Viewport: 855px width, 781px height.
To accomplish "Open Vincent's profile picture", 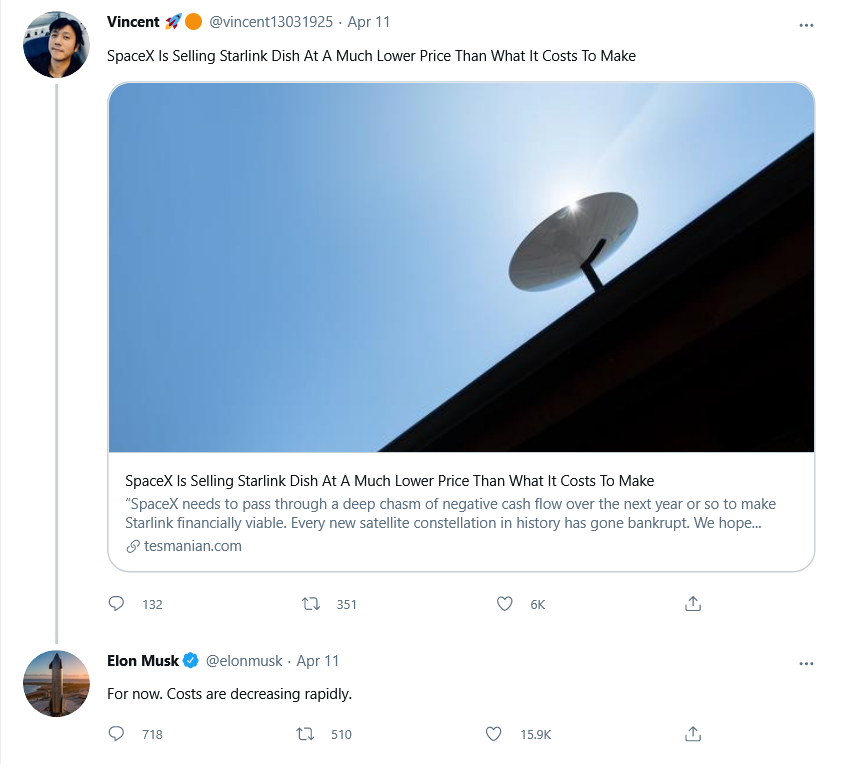I will (56, 45).
